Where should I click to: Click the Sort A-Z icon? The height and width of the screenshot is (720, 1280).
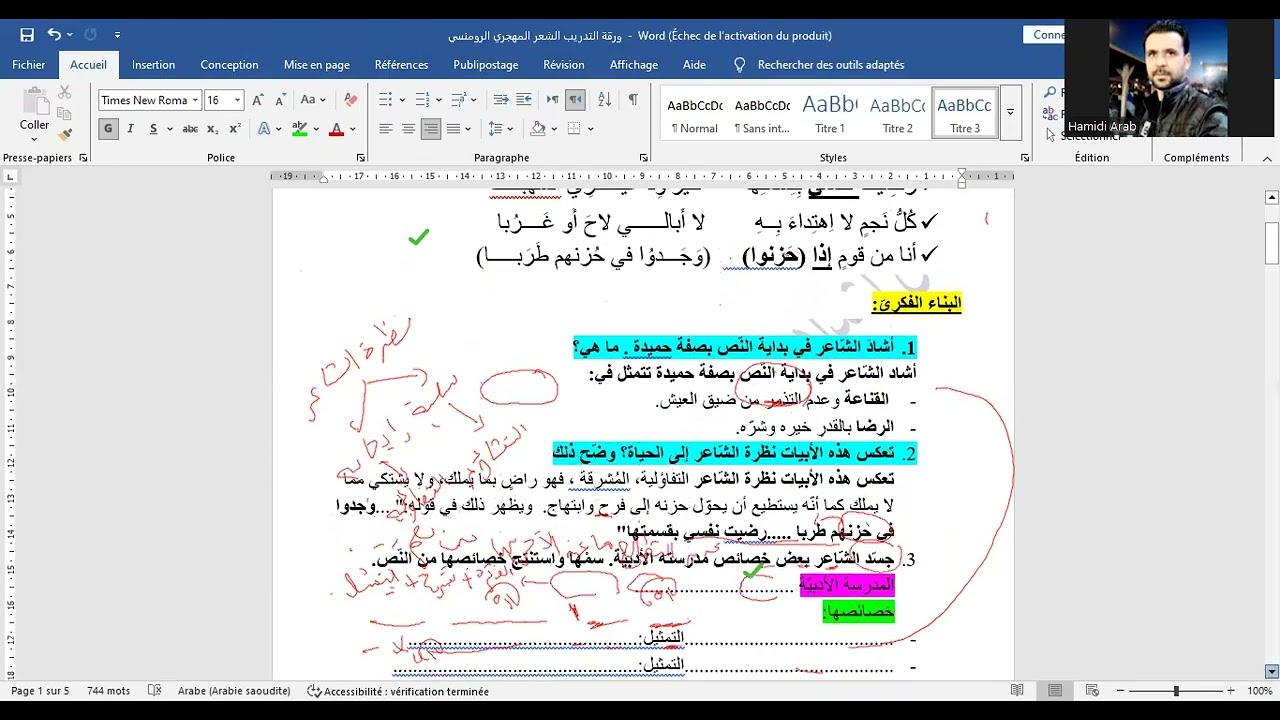[x=604, y=100]
